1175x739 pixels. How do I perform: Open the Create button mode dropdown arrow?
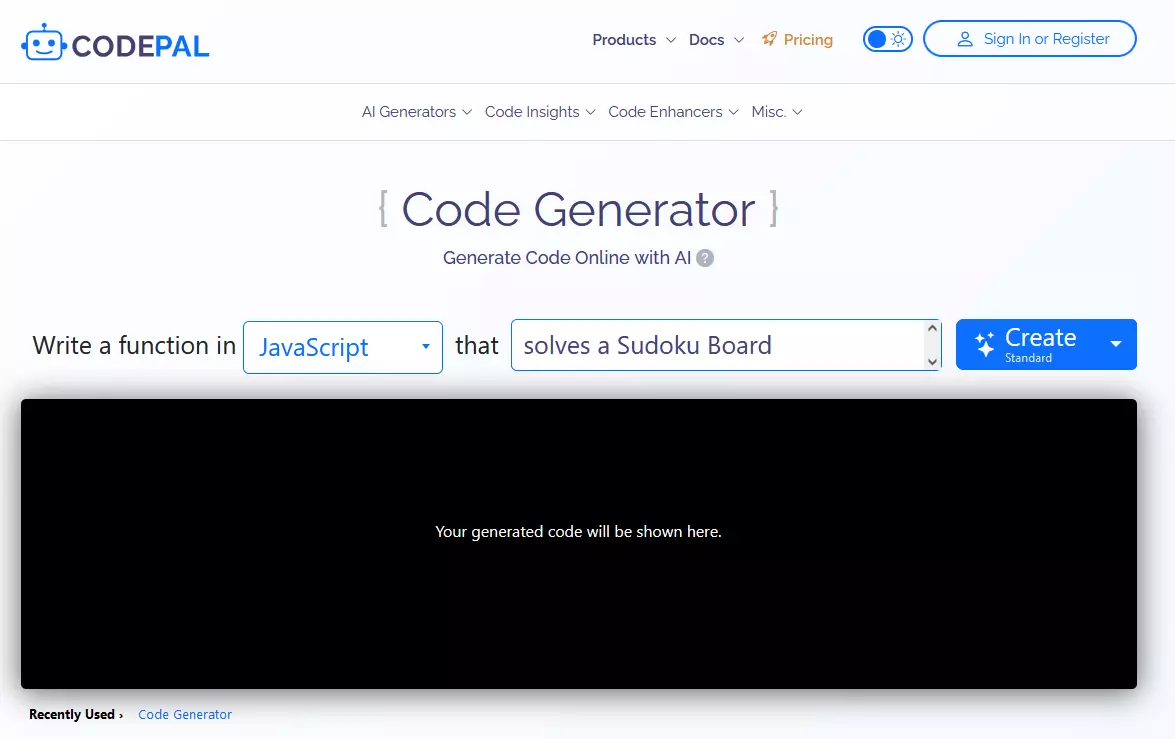point(1116,344)
